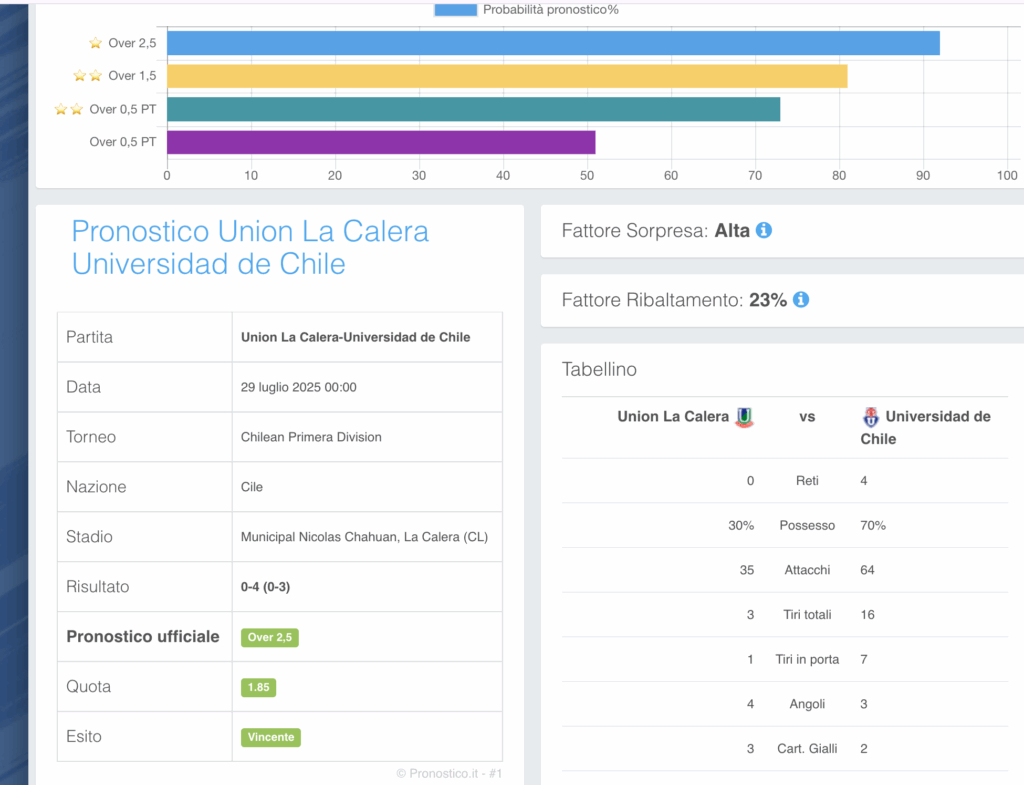
Task: Click the Angoli stat label
Action: click(x=807, y=704)
